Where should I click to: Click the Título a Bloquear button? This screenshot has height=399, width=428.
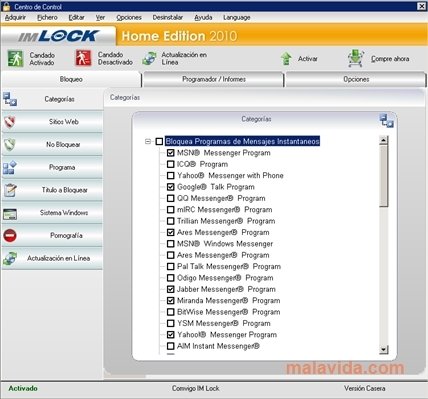52,190
